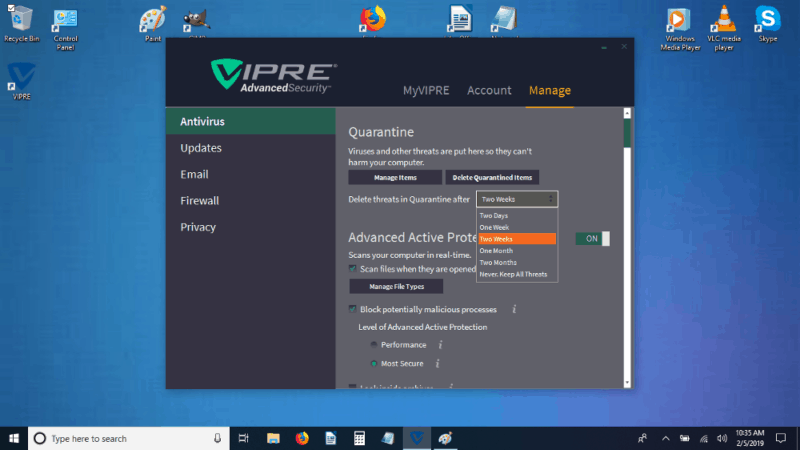Launch Paint from the desktop
This screenshot has height=450, width=800.
[153, 23]
